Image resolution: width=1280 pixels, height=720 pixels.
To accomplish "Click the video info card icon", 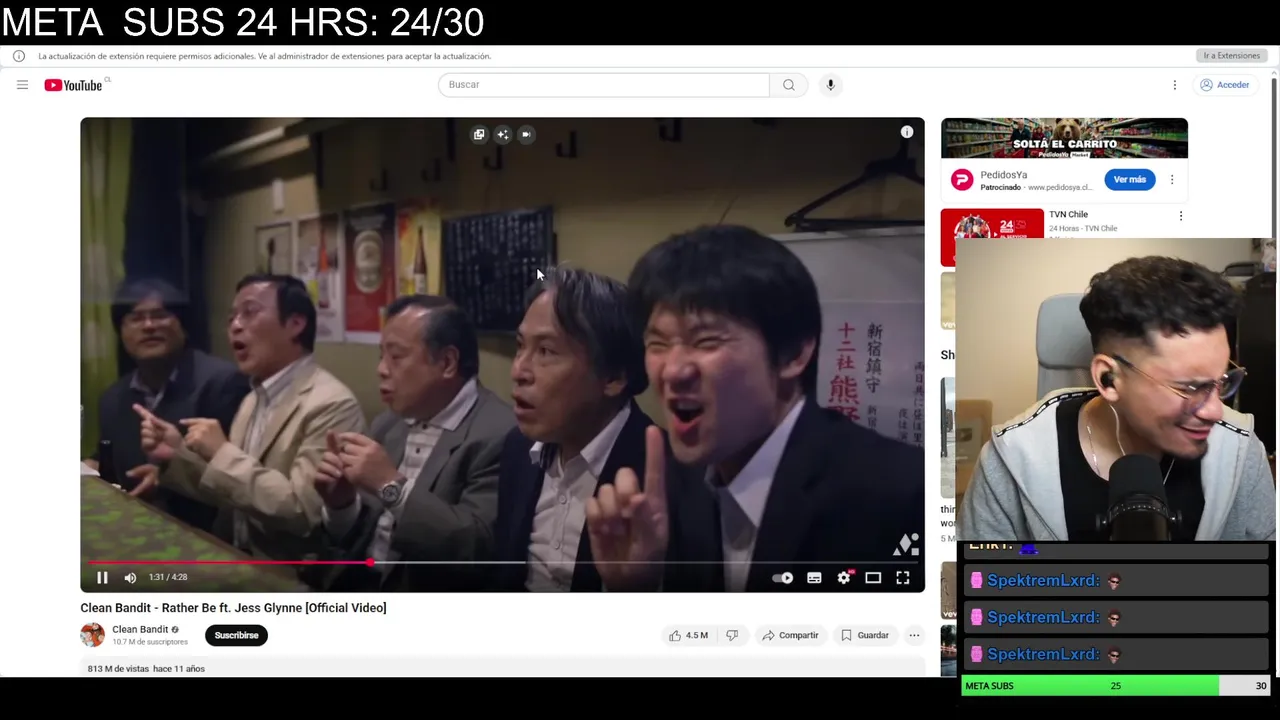I will (906, 132).
